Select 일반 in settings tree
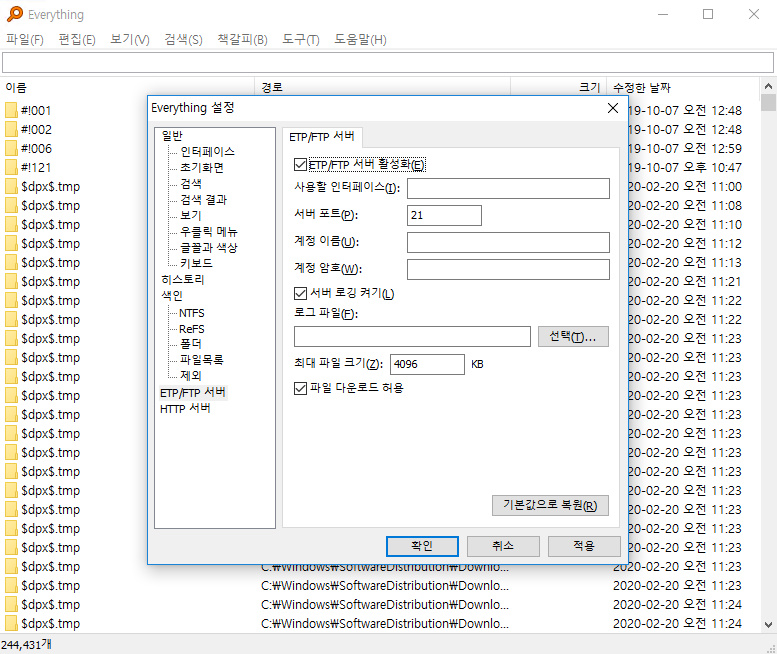This screenshot has width=777, height=654. pyautogui.click(x=172, y=135)
